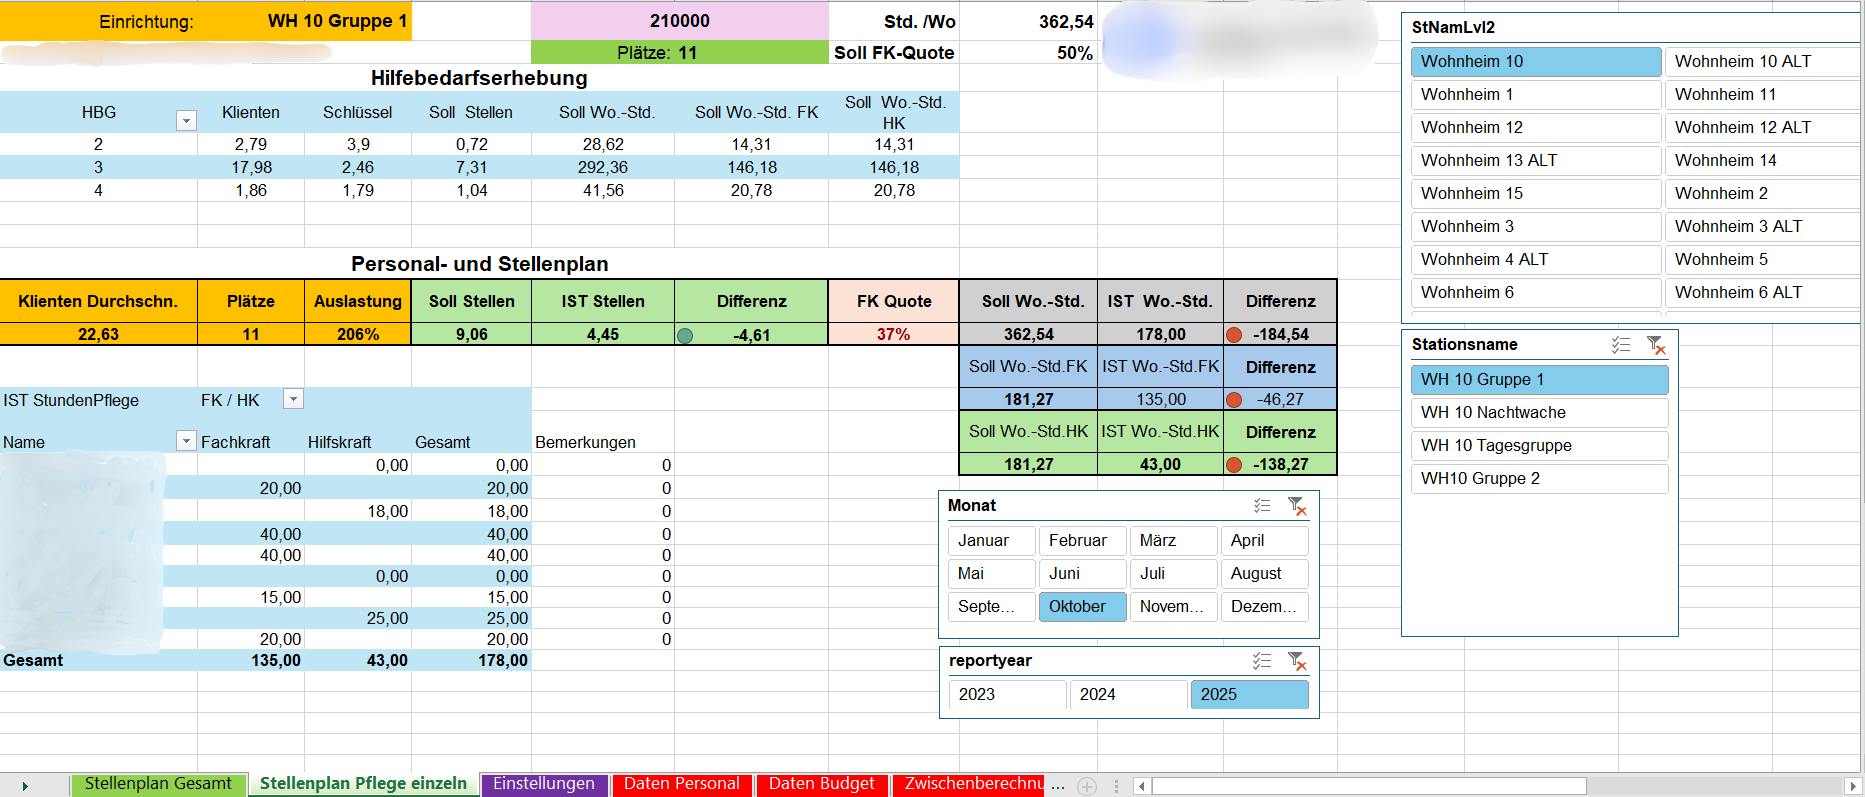
Task: Open the Daten Budget sheet tab
Action: [x=821, y=784]
